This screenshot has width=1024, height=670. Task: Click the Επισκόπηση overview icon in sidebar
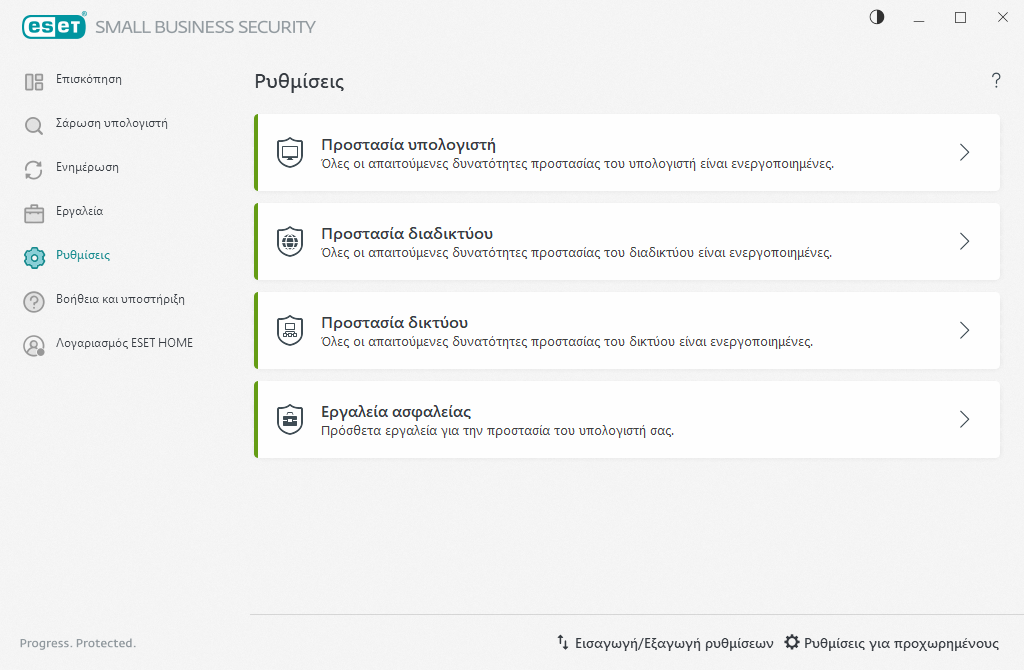click(34, 82)
